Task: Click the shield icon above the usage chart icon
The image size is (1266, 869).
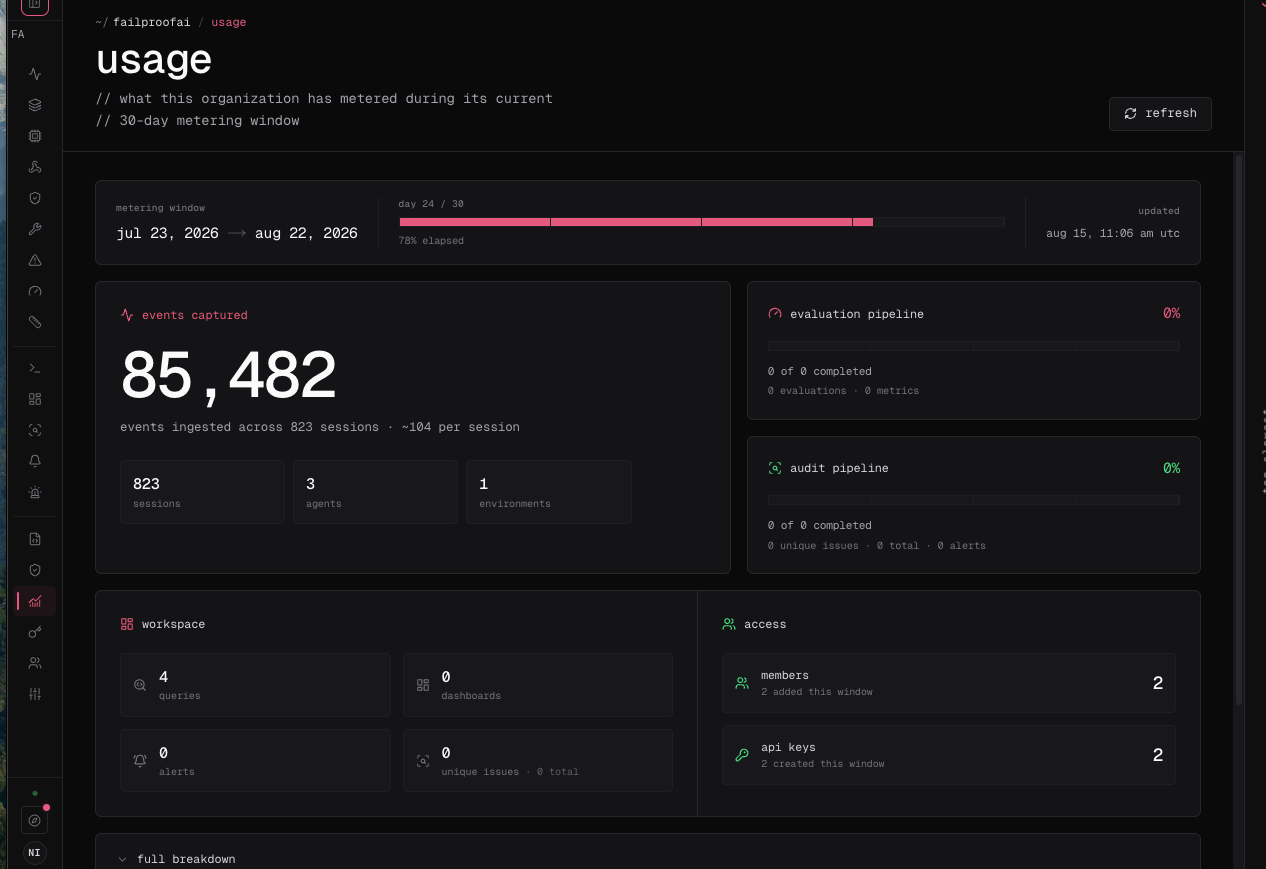Action: click(35, 570)
